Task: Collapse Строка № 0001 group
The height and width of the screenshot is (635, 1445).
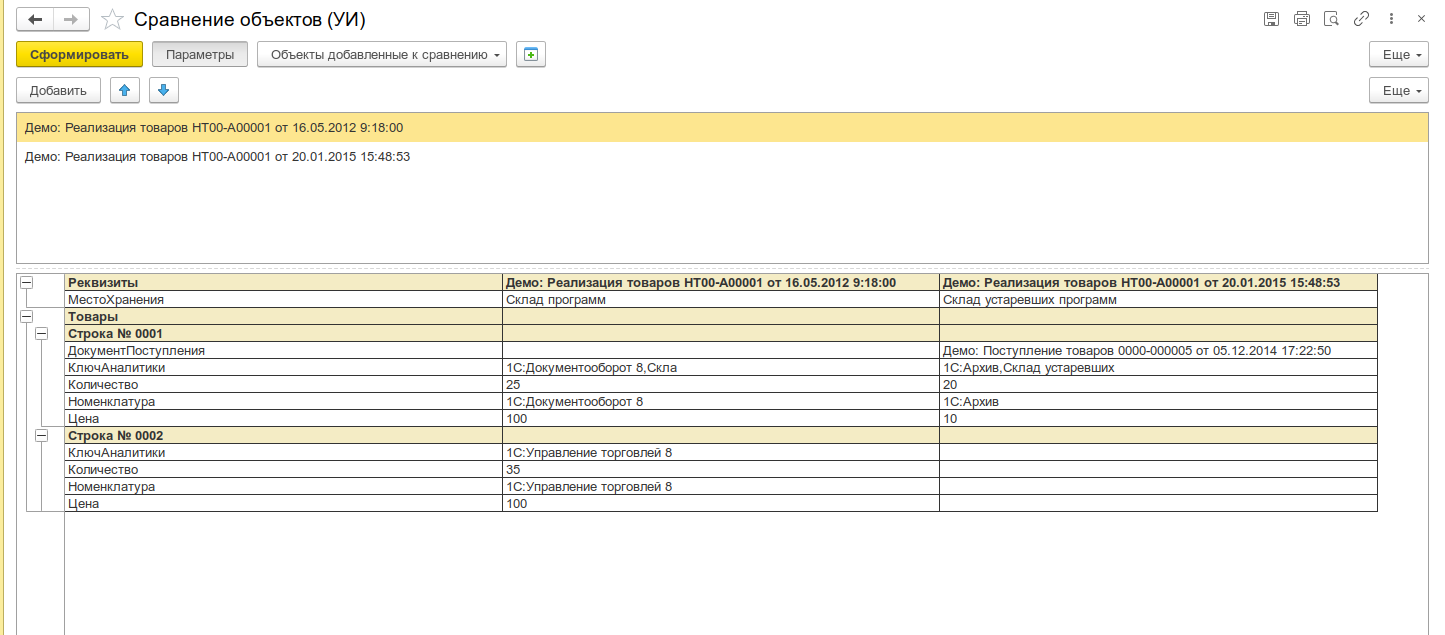Action: click(x=42, y=333)
